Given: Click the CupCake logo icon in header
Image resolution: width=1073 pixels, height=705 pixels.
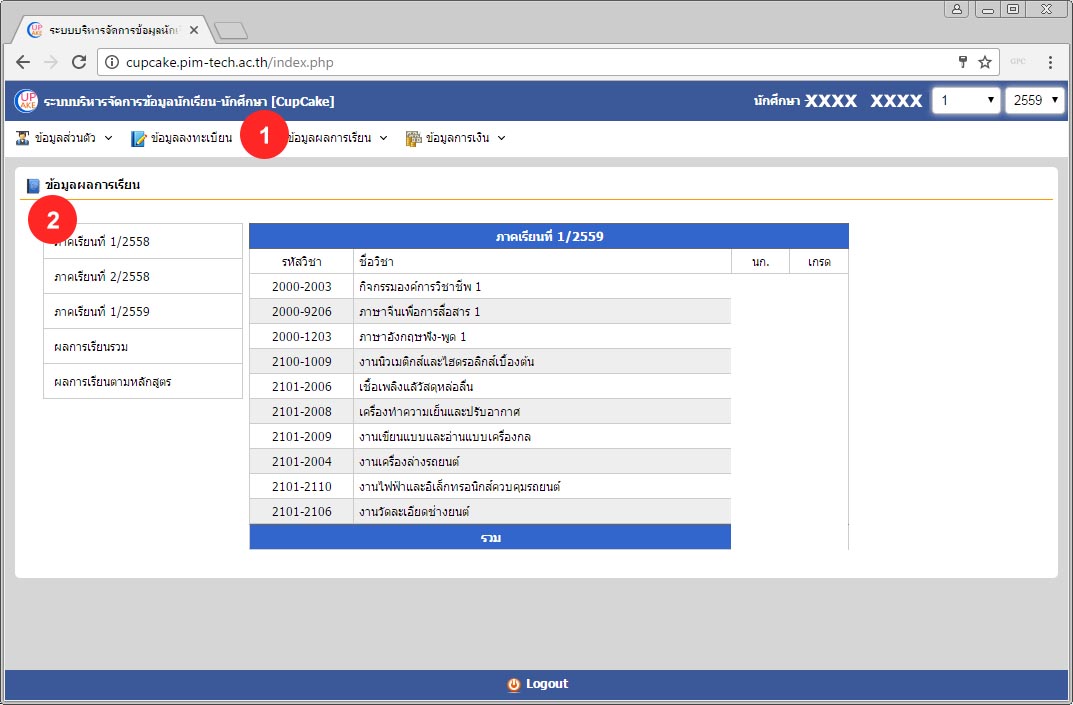Looking at the screenshot, I should click(26, 101).
